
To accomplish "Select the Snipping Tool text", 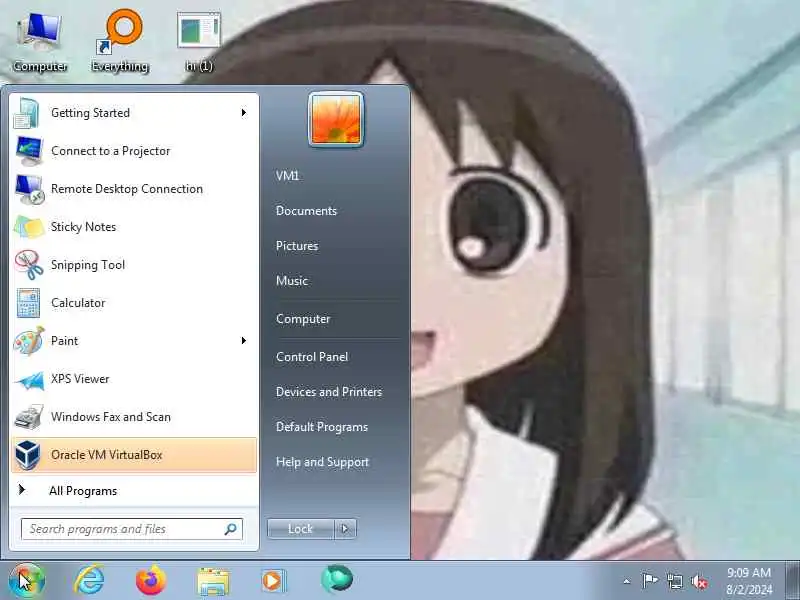I will click(x=88, y=265).
